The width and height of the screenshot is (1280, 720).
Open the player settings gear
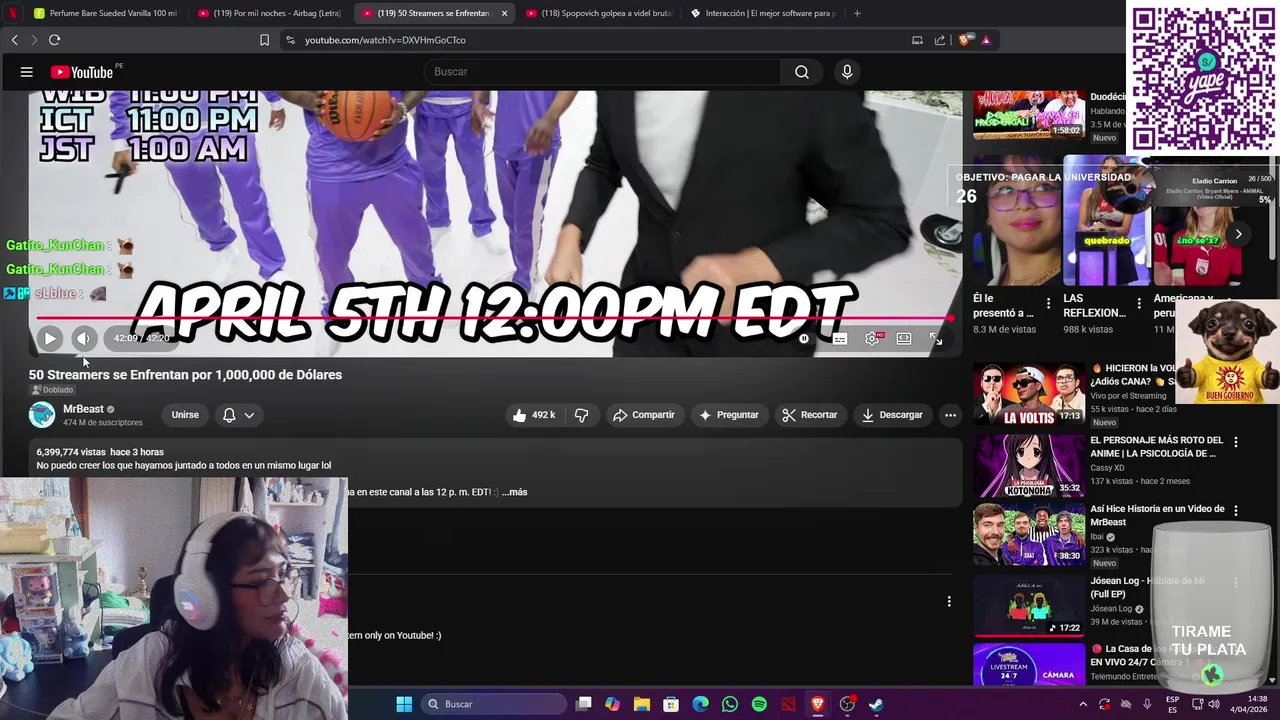point(873,339)
